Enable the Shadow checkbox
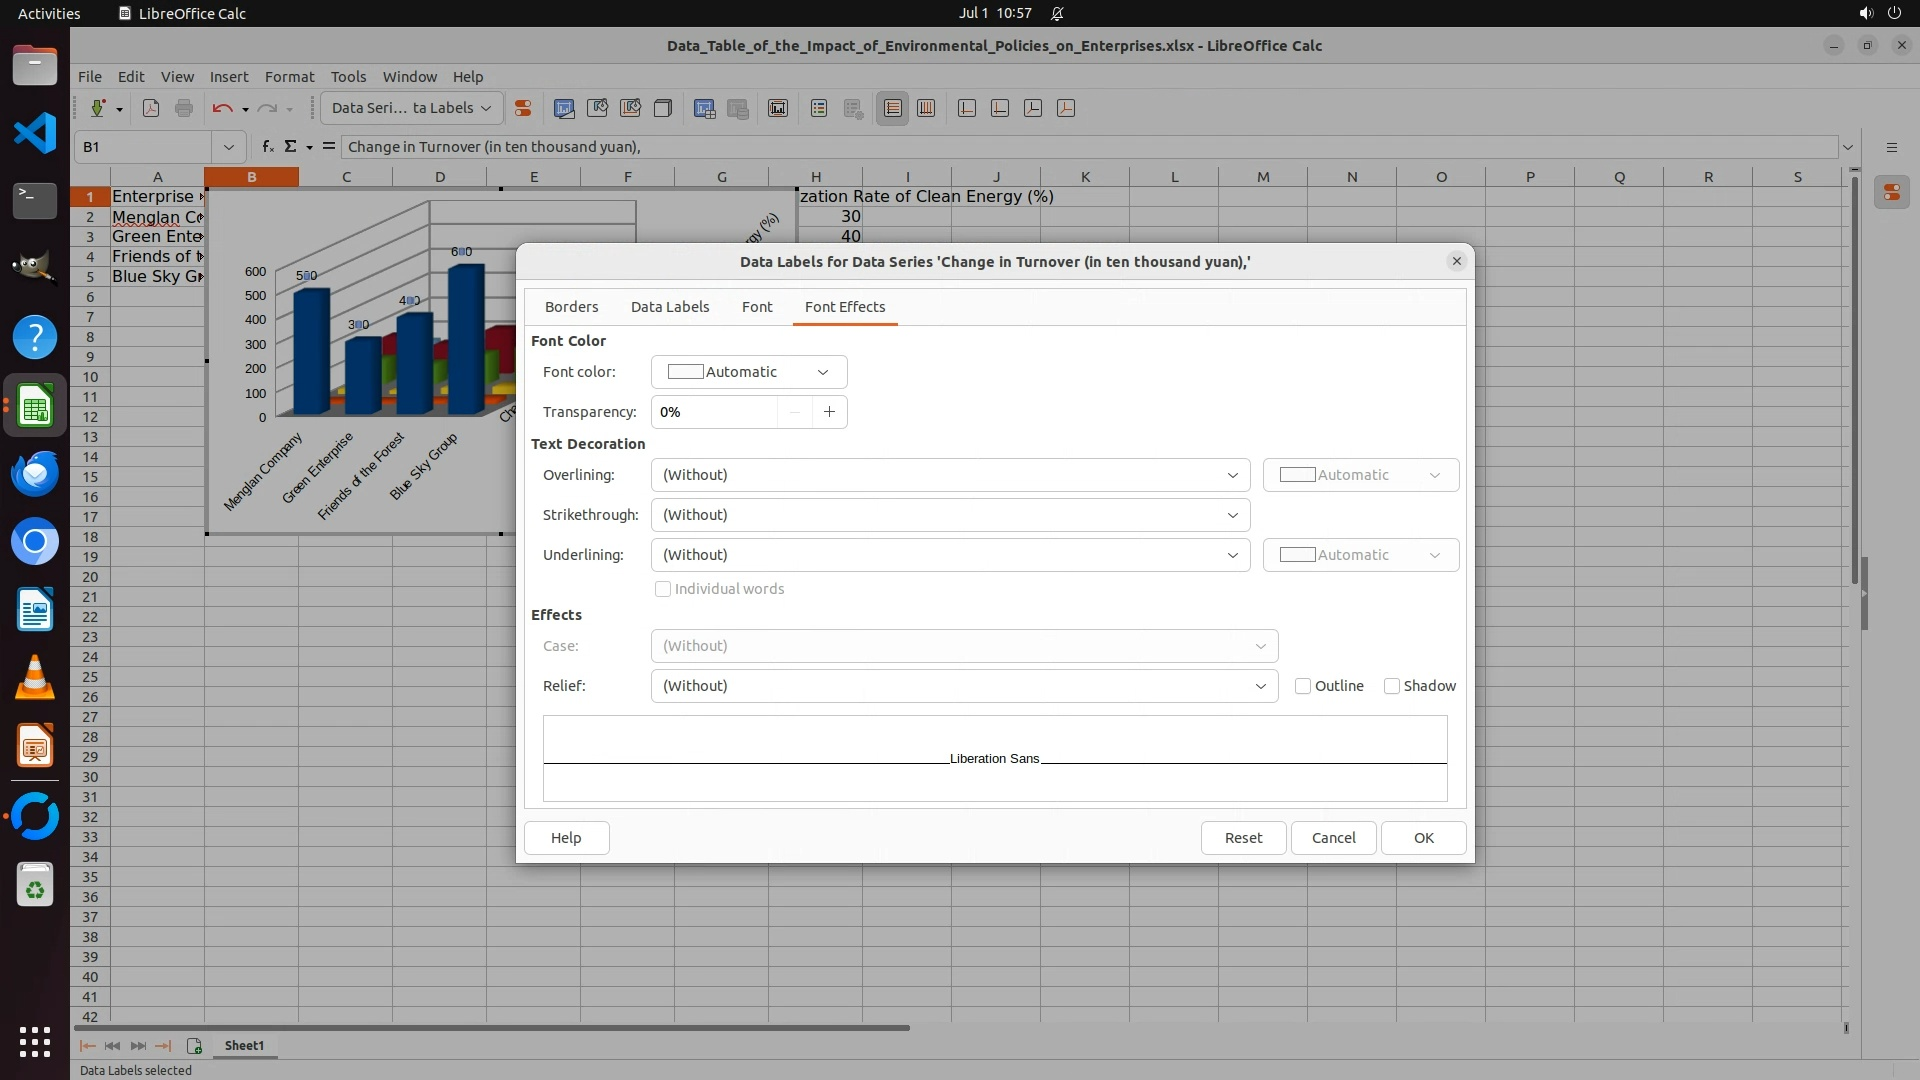1920x1080 pixels. coord(1392,686)
